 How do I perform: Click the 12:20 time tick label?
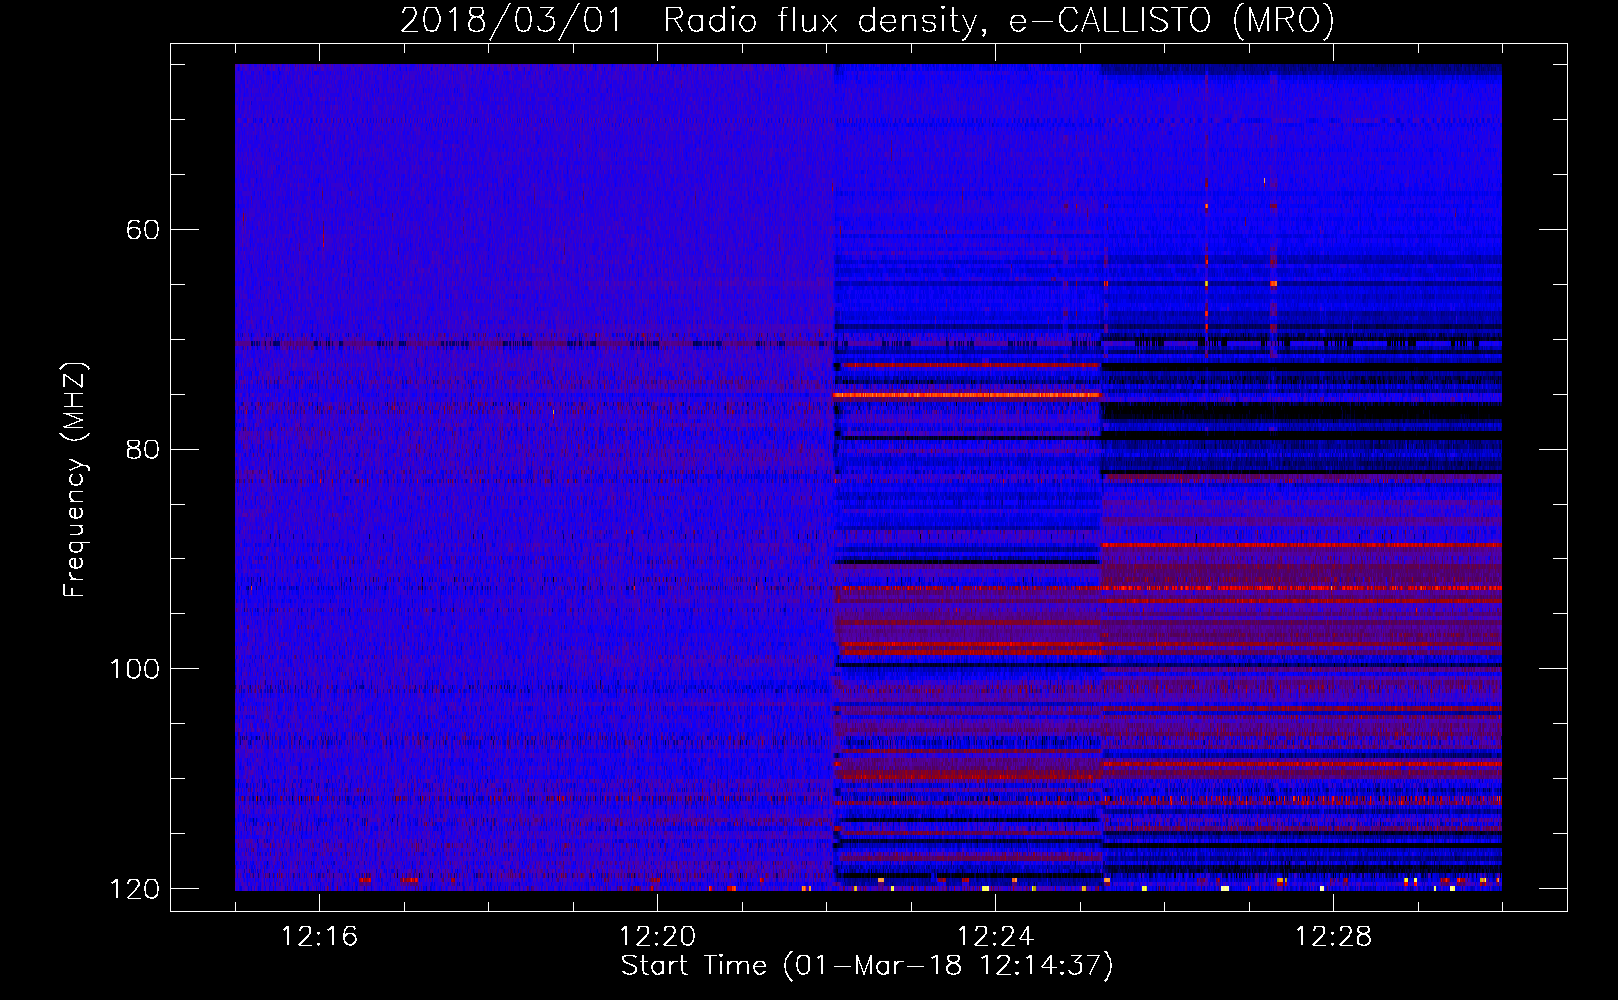point(657,937)
